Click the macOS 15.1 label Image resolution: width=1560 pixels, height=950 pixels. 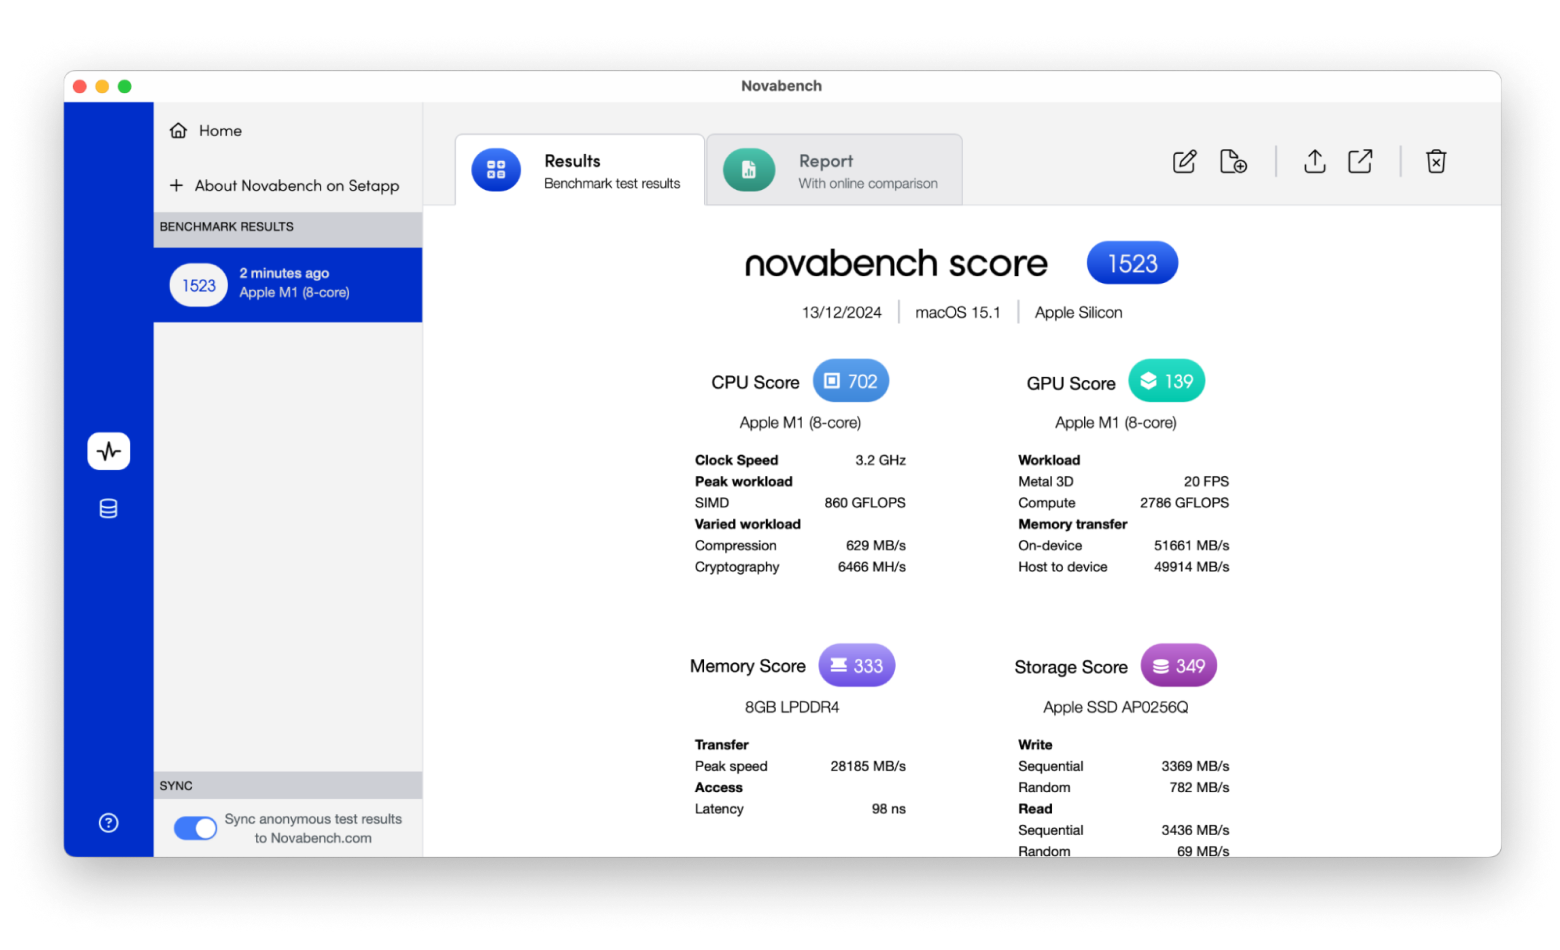pos(958,313)
